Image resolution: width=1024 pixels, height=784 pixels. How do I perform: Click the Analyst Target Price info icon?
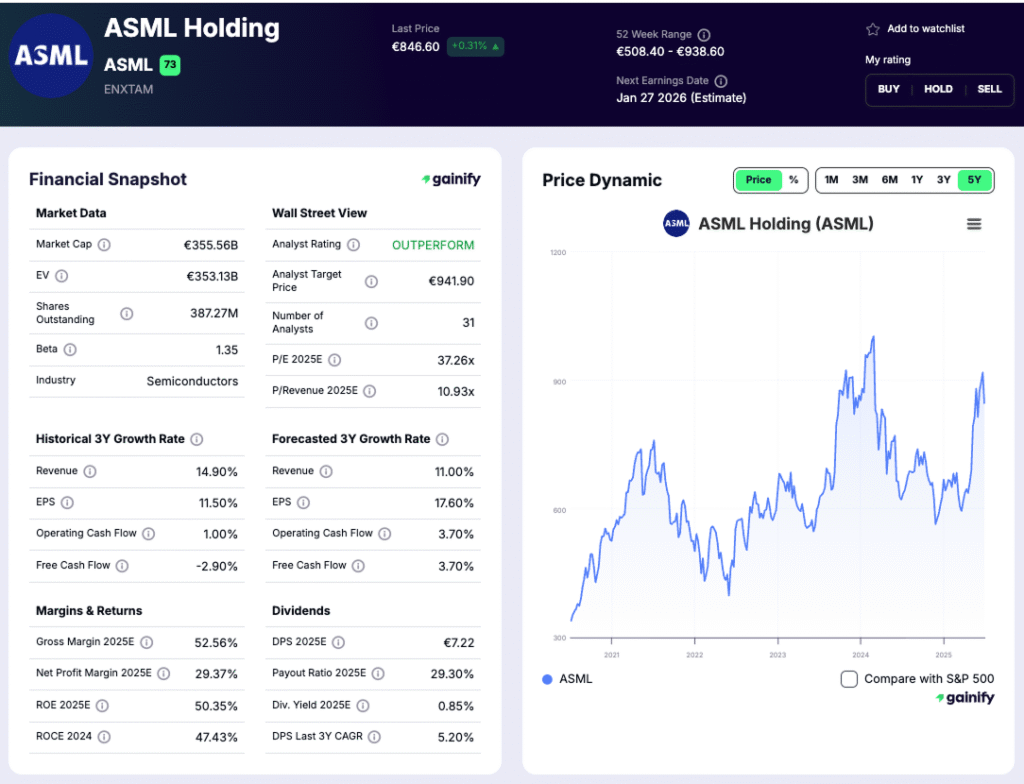371,281
